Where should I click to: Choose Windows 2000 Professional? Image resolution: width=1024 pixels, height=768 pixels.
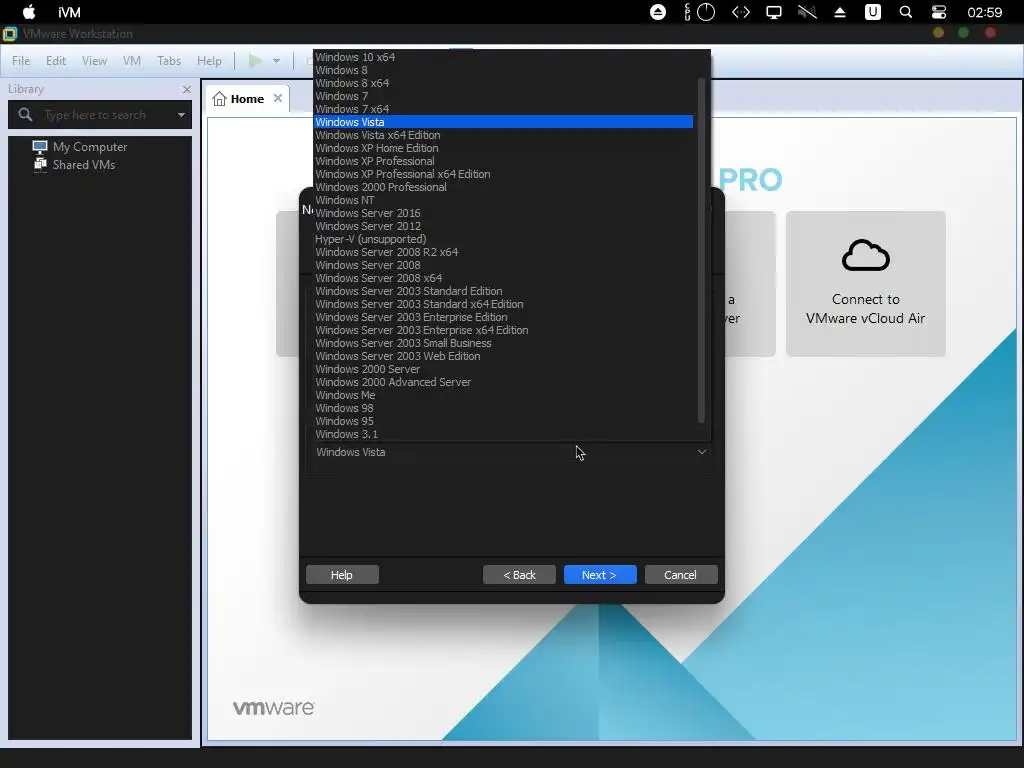[x=504, y=187]
